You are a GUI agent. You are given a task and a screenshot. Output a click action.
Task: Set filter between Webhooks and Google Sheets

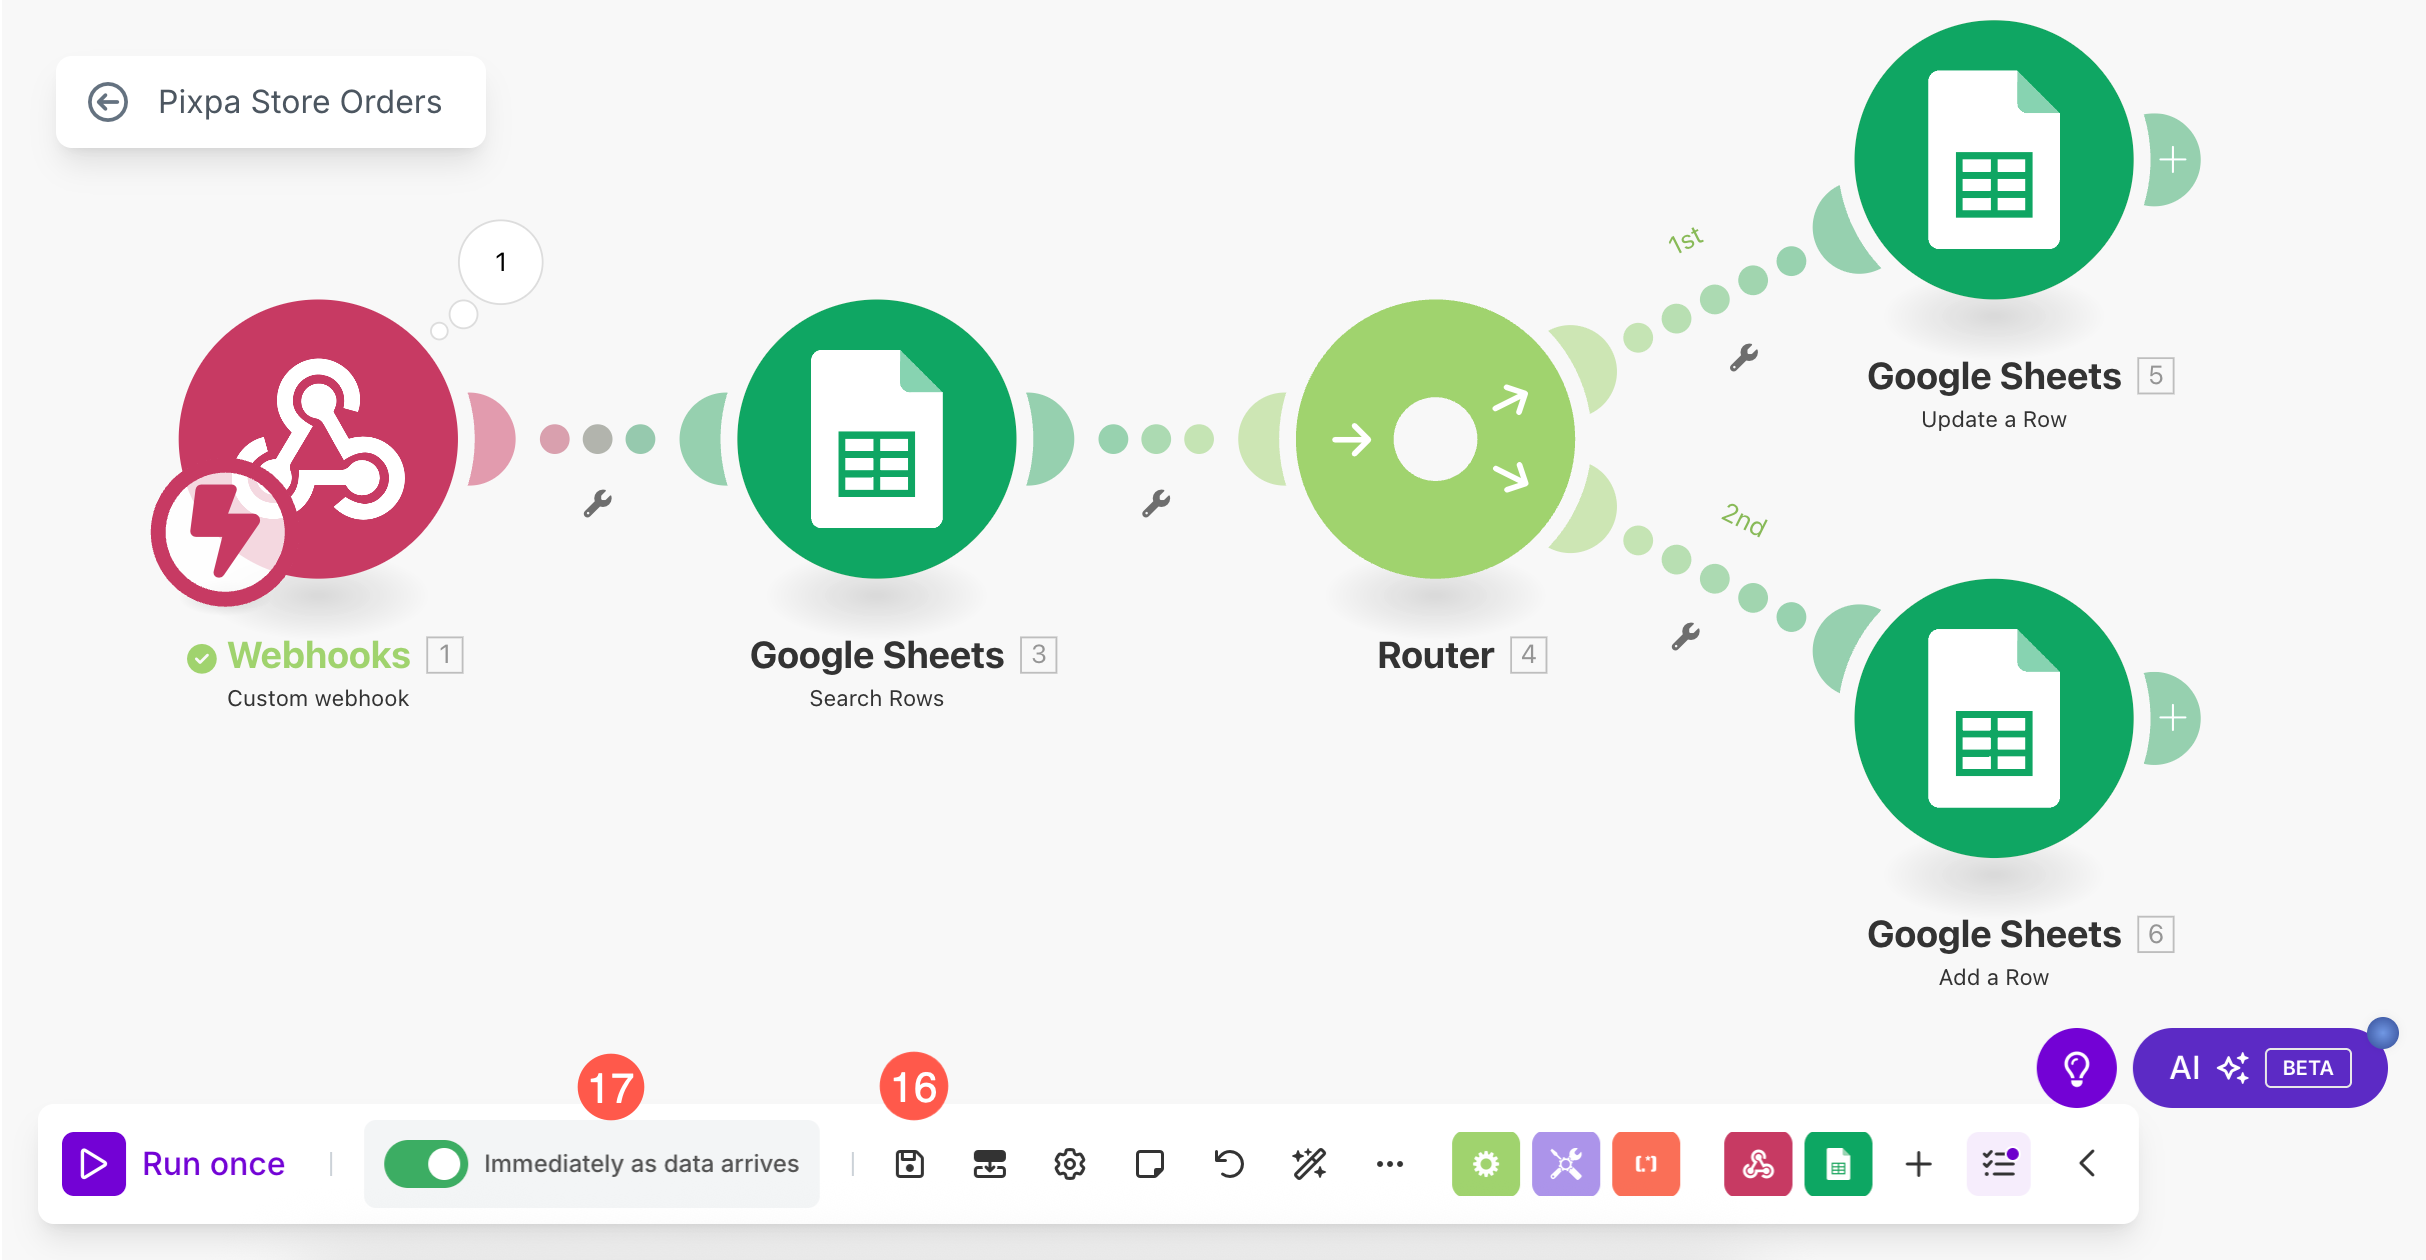(x=598, y=503)
